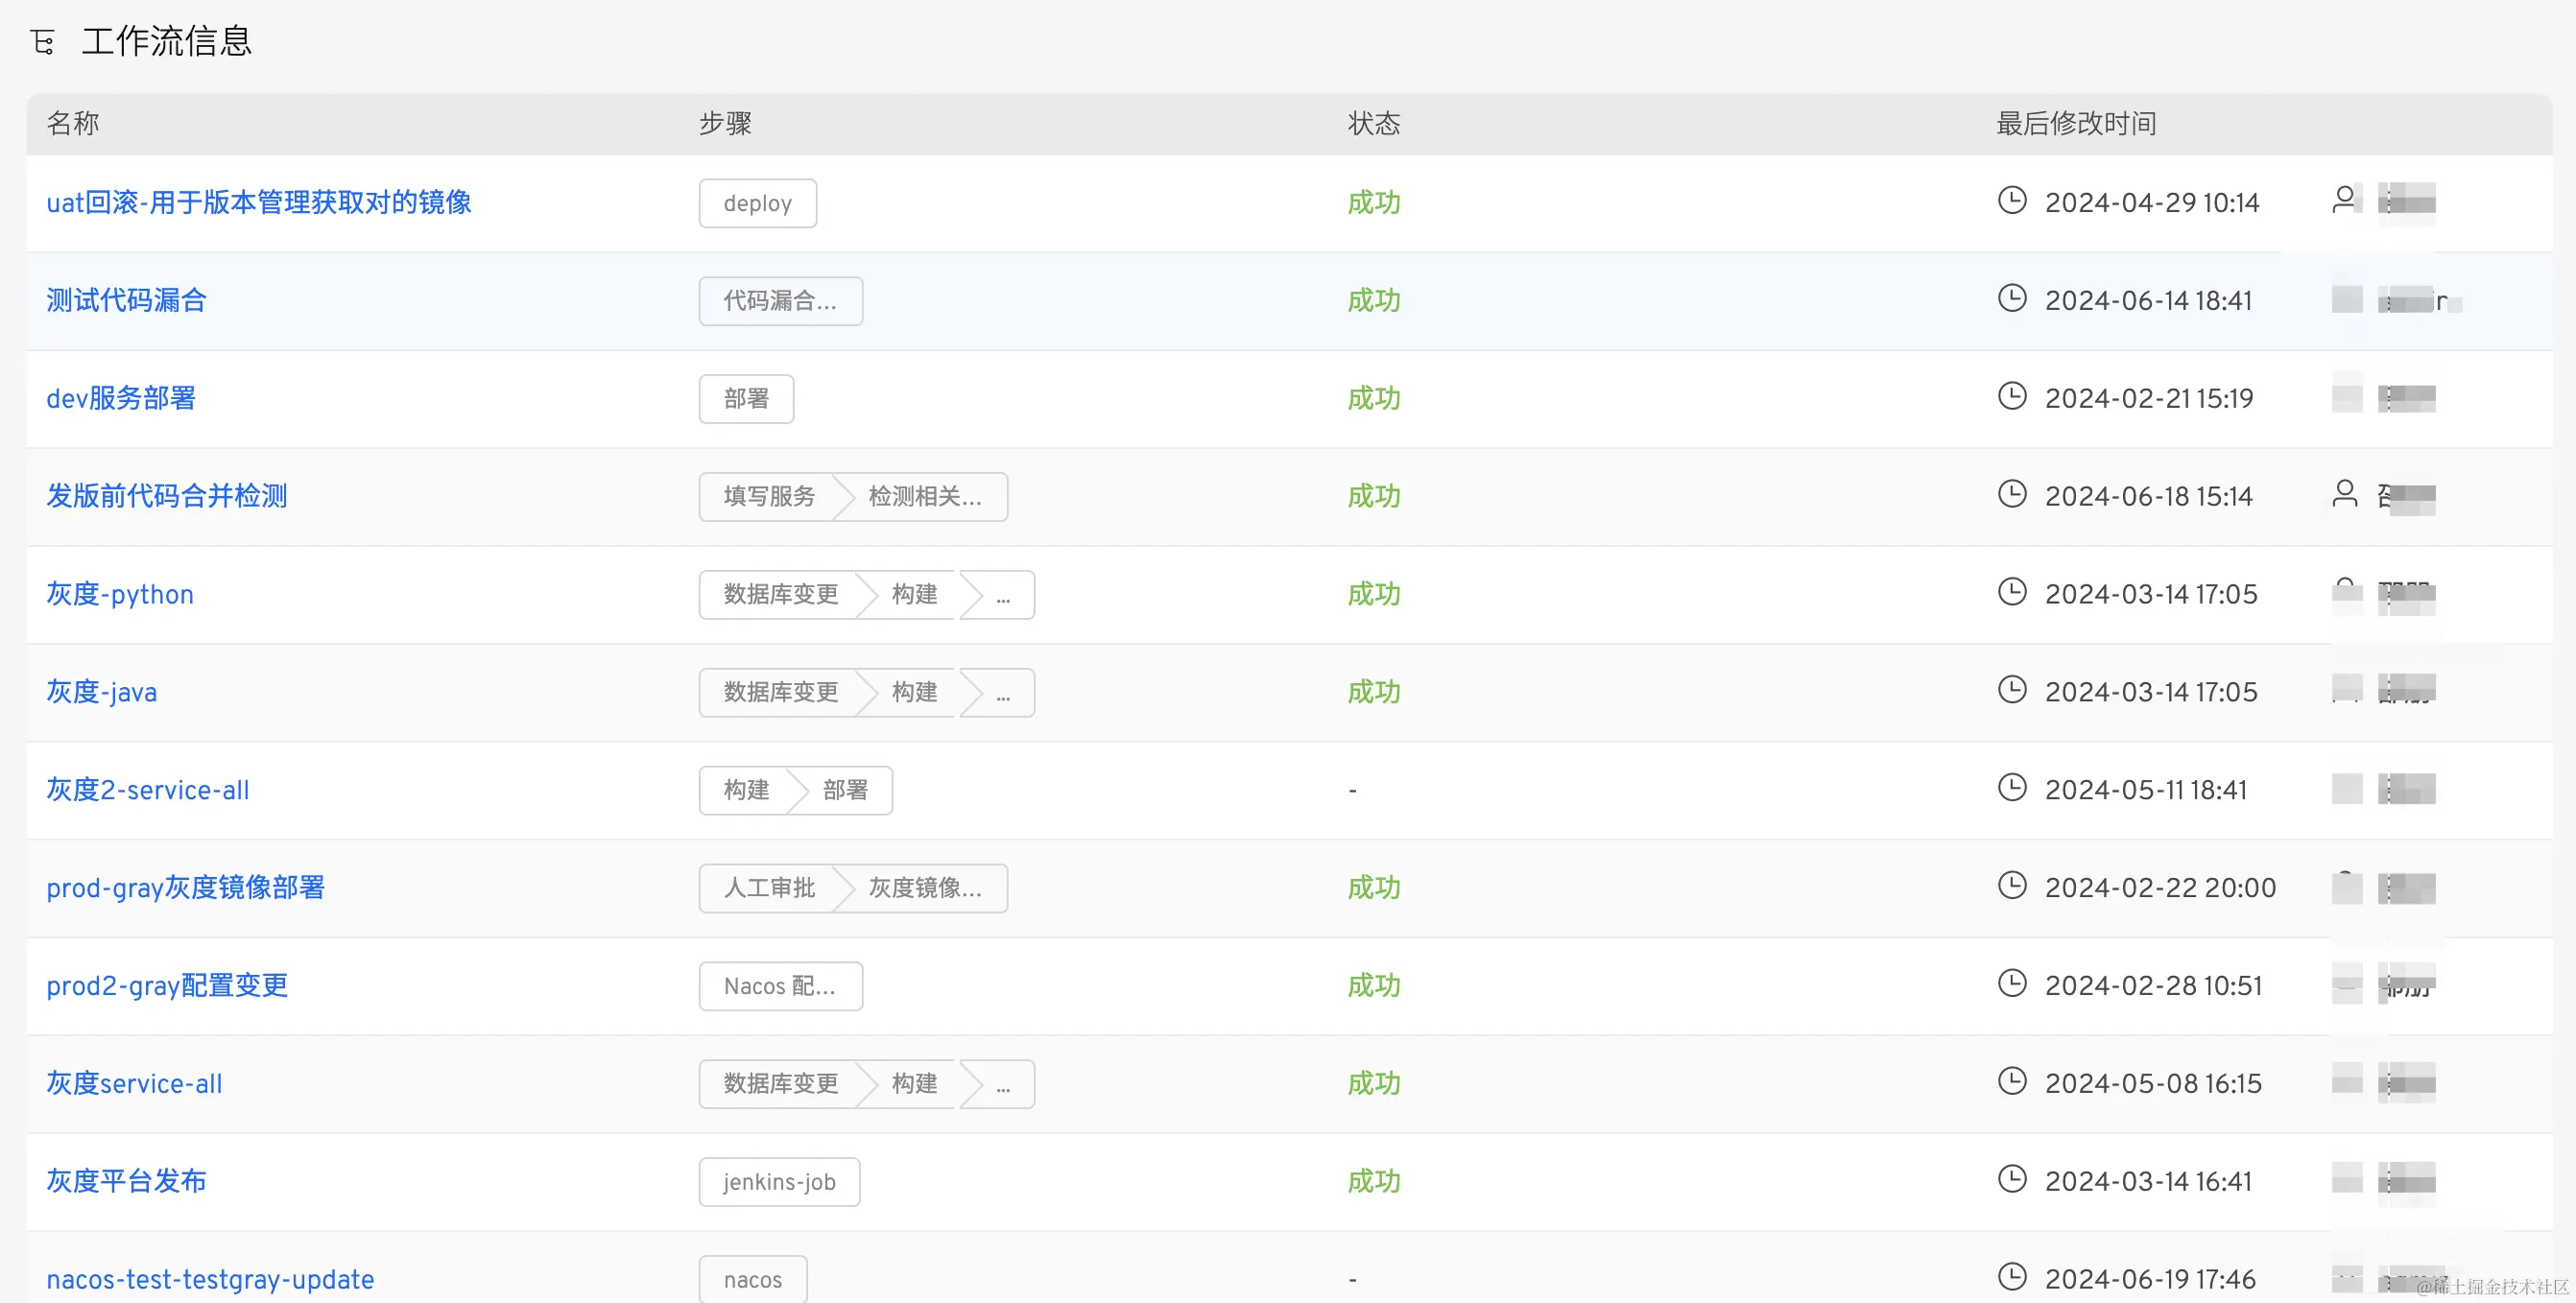Viewport: 2576px width, 1303px height.
Task: Click clock icon next to 2024-04-29 10:14
Action: (2011, 200)
